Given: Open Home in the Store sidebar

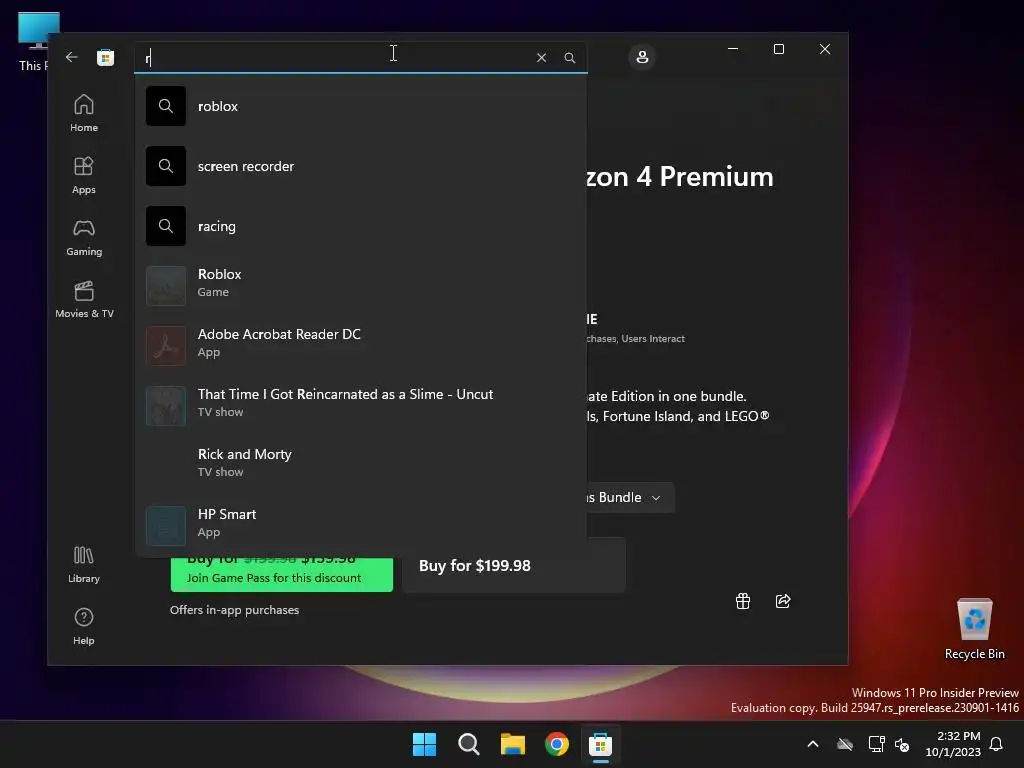Looking at the screenshot, I should click(84, 114).
